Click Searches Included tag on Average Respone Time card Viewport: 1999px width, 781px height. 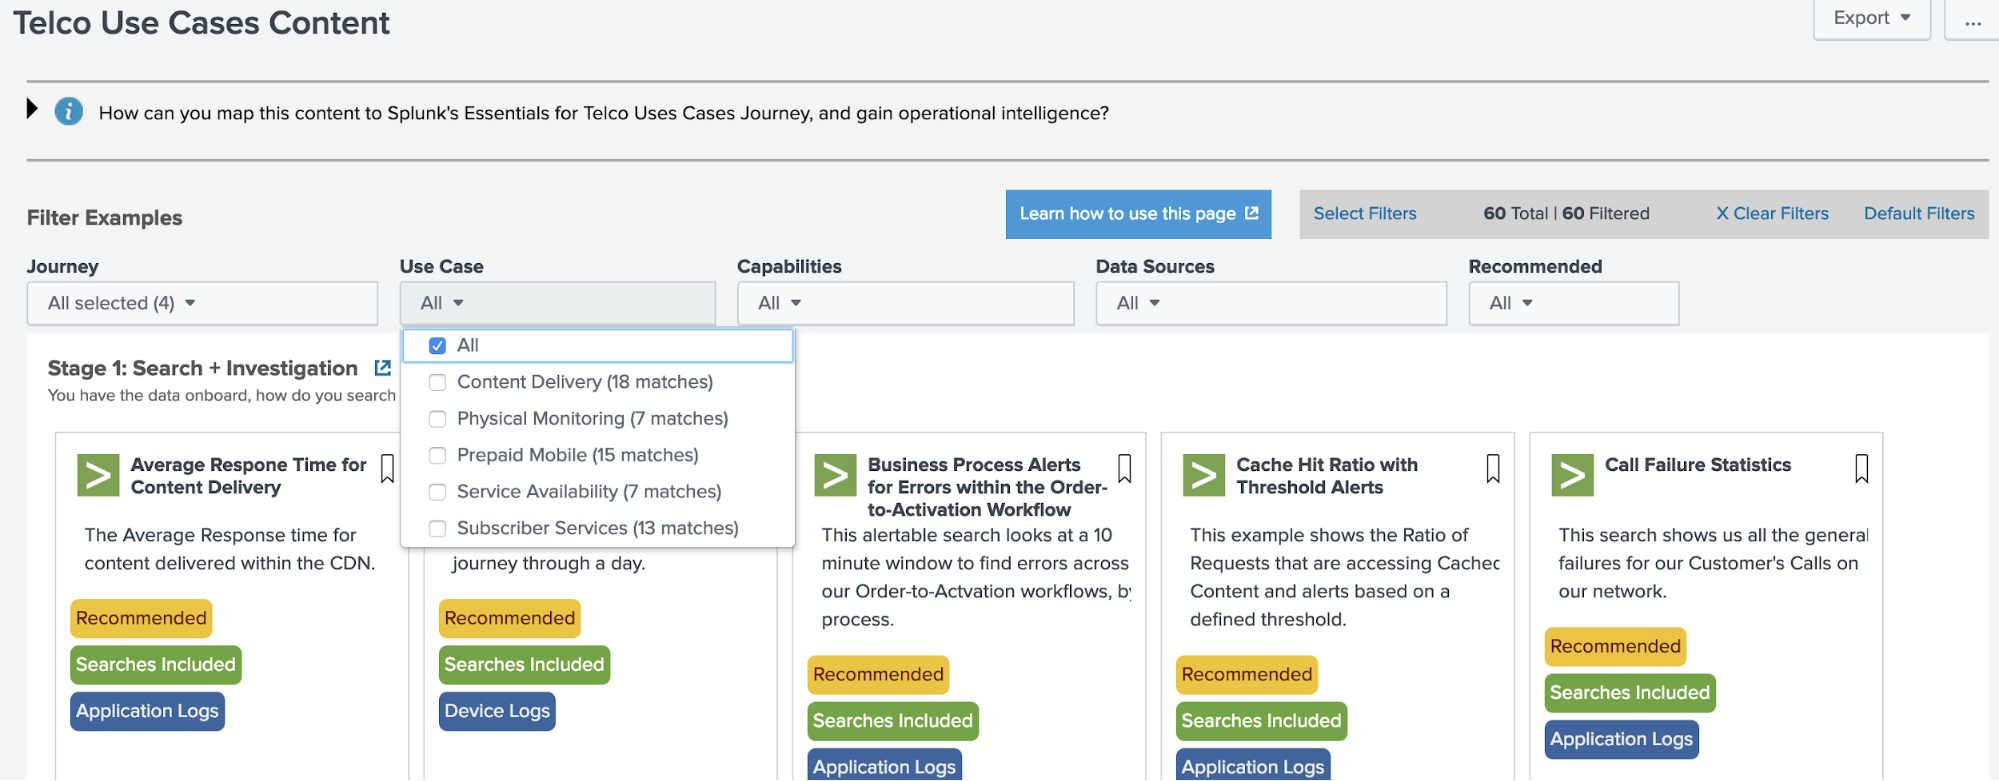pos(156,665)
